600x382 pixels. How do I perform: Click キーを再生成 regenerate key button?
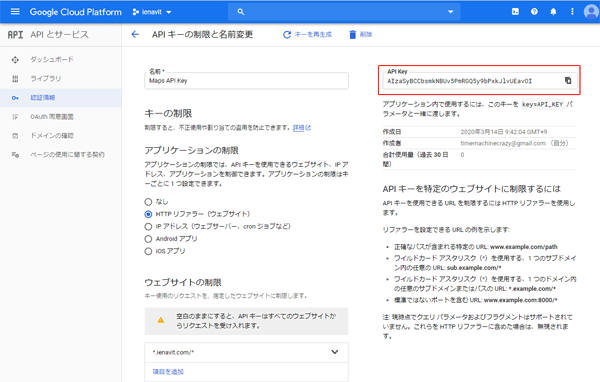pyautogui.click(x=307, y=34)
